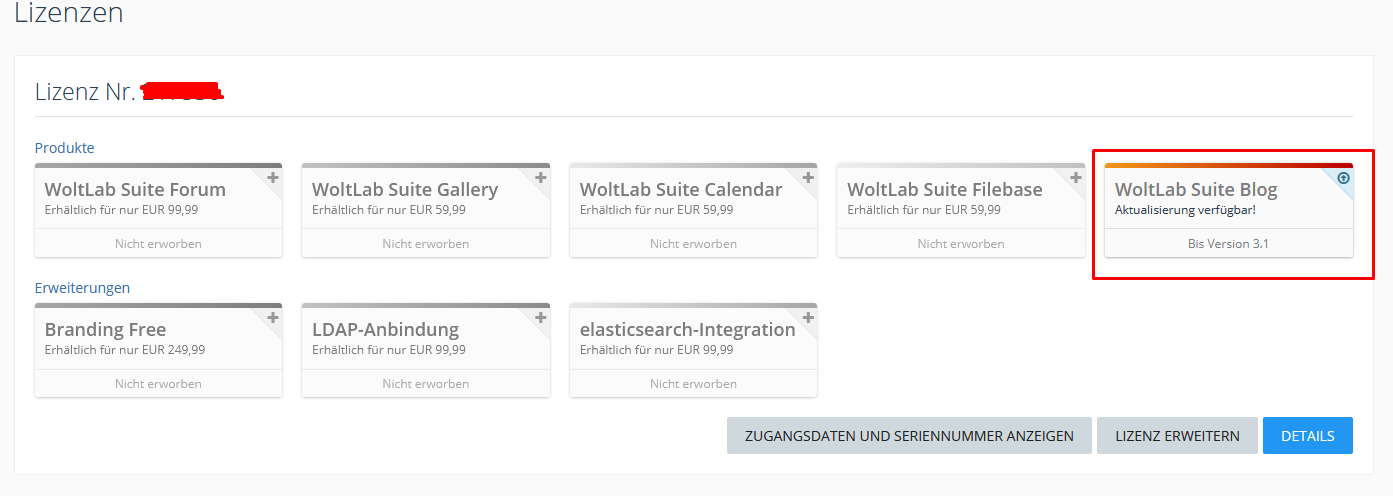Click the plus icon on LDAP-Anbindung

(540, 318)
